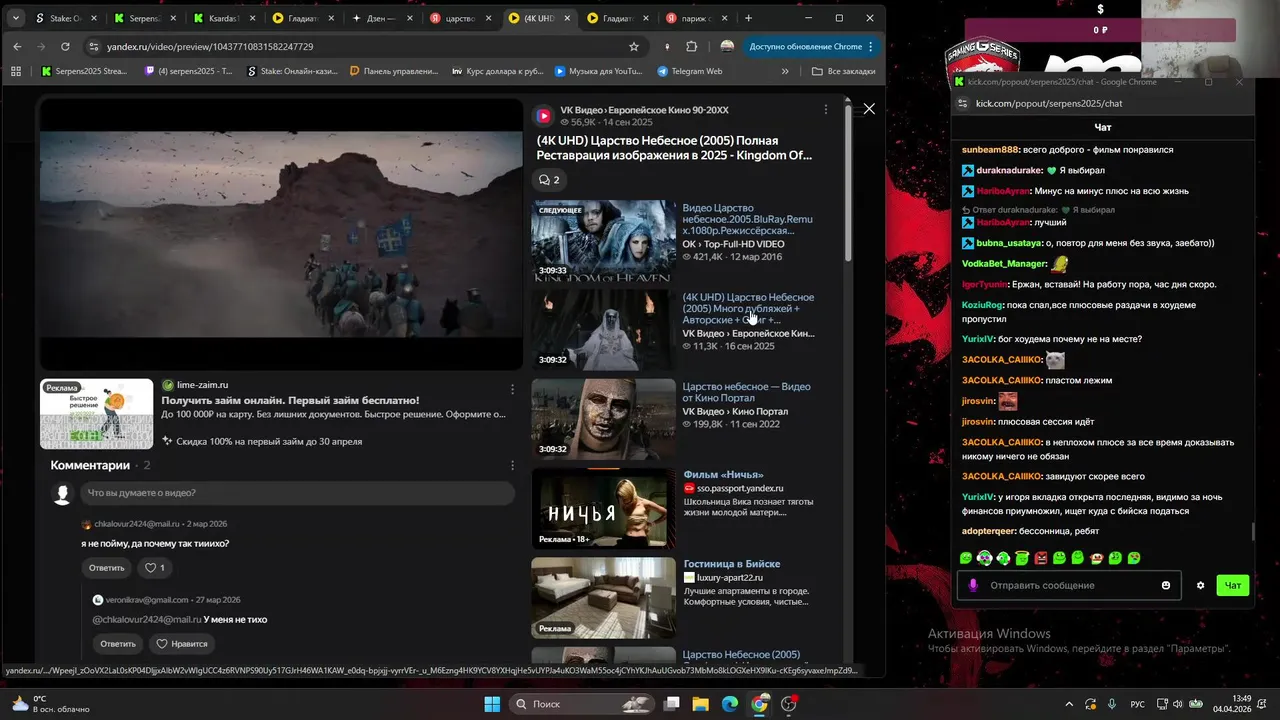Open the video options three-dot menu
1280x720 pixels.
point(825,109)
